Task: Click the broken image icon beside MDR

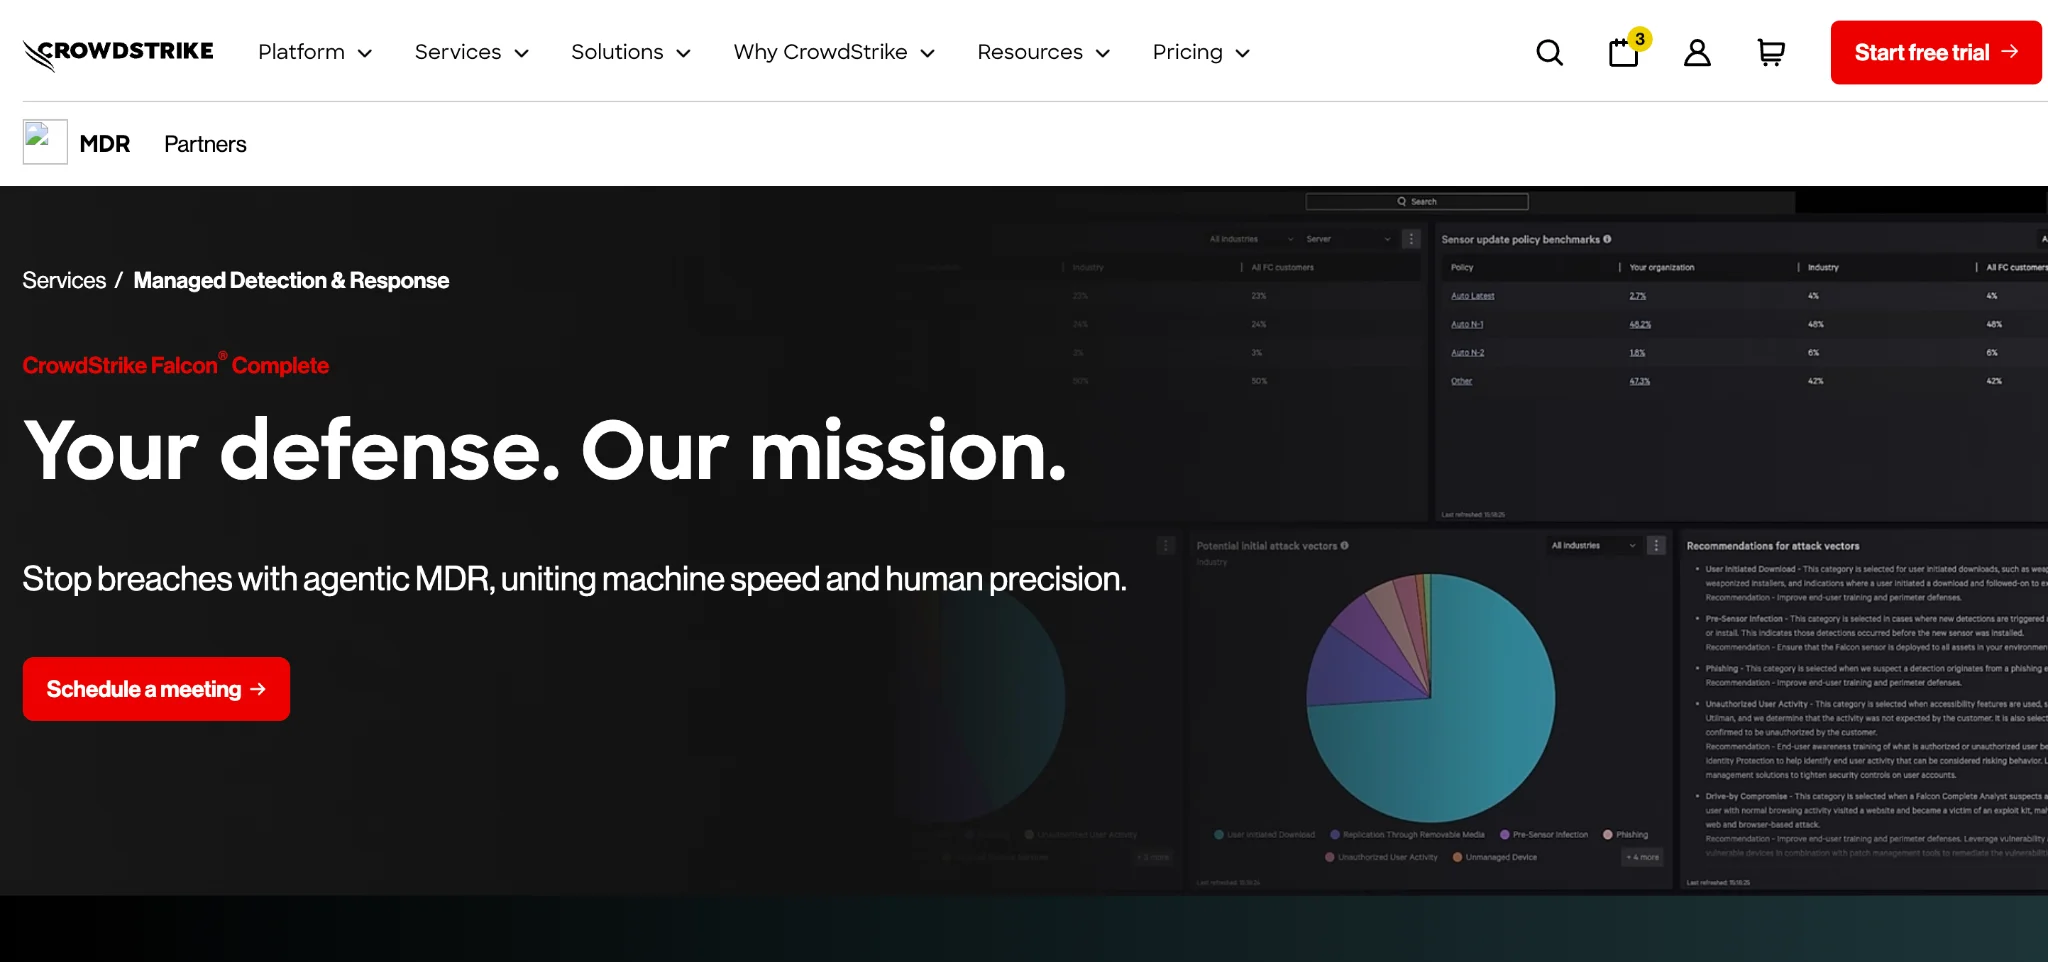Action: pyautogui.click(x=45, y=142)
